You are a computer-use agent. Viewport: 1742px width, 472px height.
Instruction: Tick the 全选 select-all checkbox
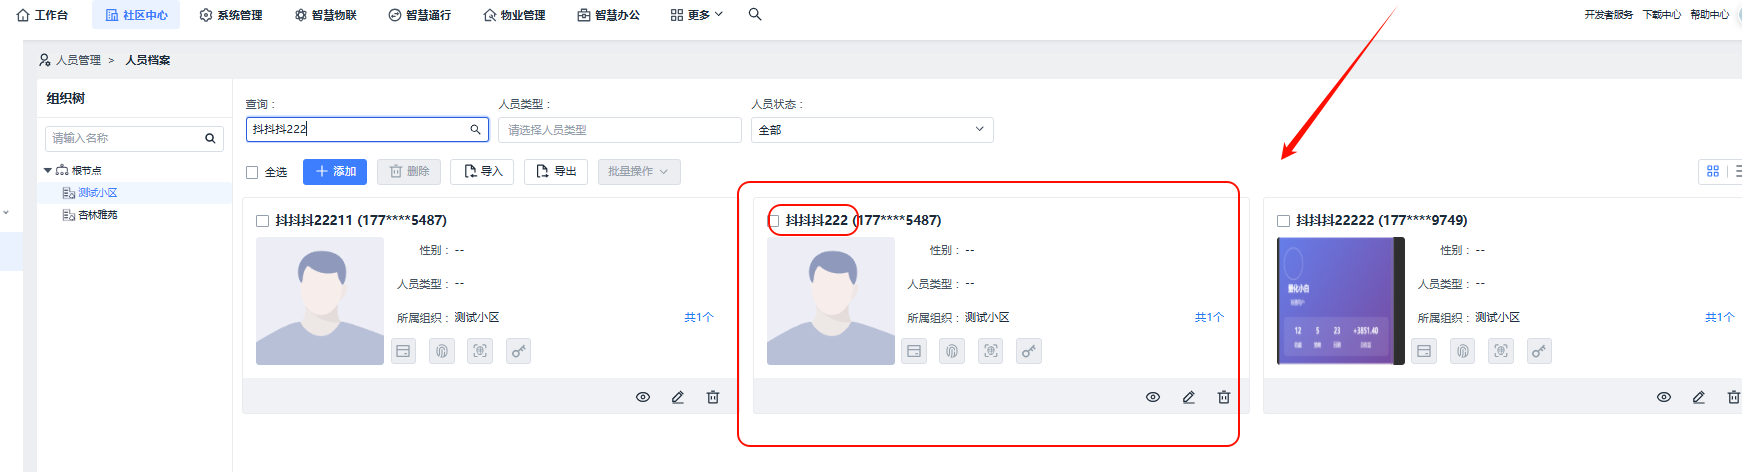[x=252, y=172]
